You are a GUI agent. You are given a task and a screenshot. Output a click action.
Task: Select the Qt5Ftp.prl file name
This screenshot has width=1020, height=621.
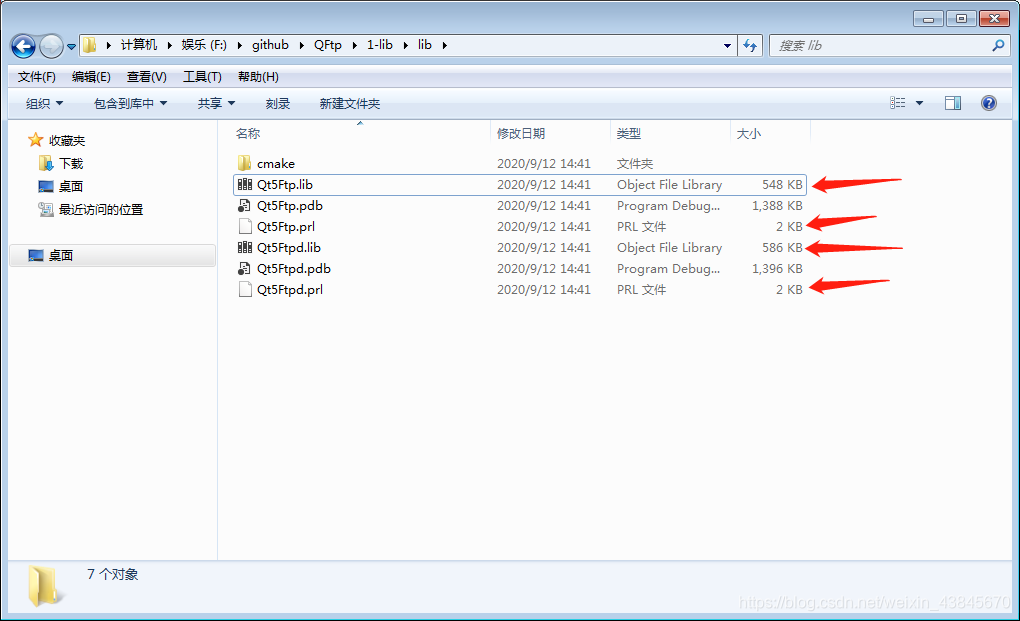tap(286, 227)
